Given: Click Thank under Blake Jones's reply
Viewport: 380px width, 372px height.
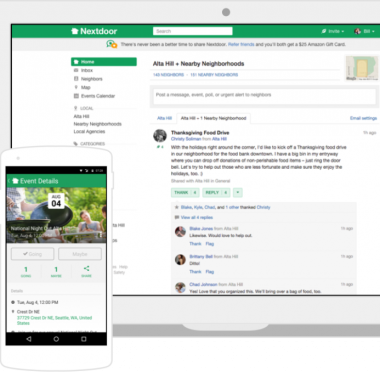Looking at the screenshot, I should [195, 244].
